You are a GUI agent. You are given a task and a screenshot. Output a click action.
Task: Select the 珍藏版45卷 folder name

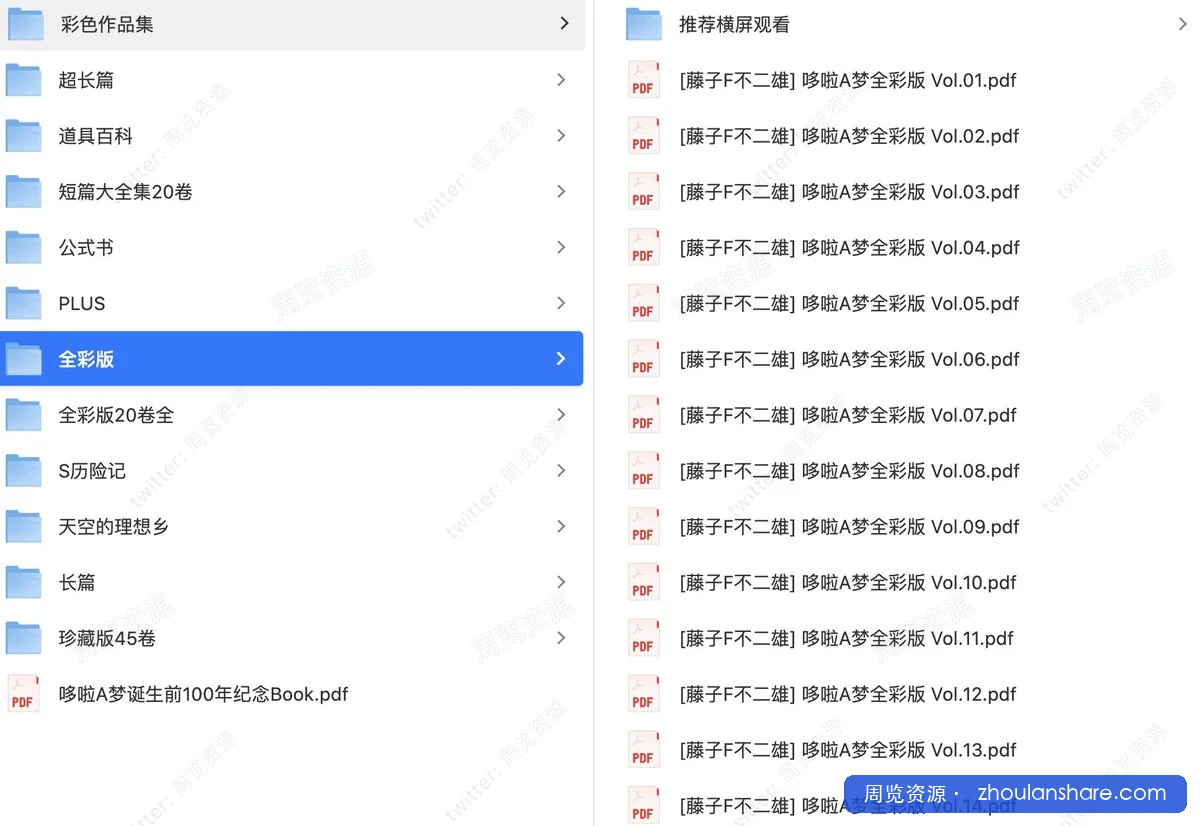pos(107,639)
